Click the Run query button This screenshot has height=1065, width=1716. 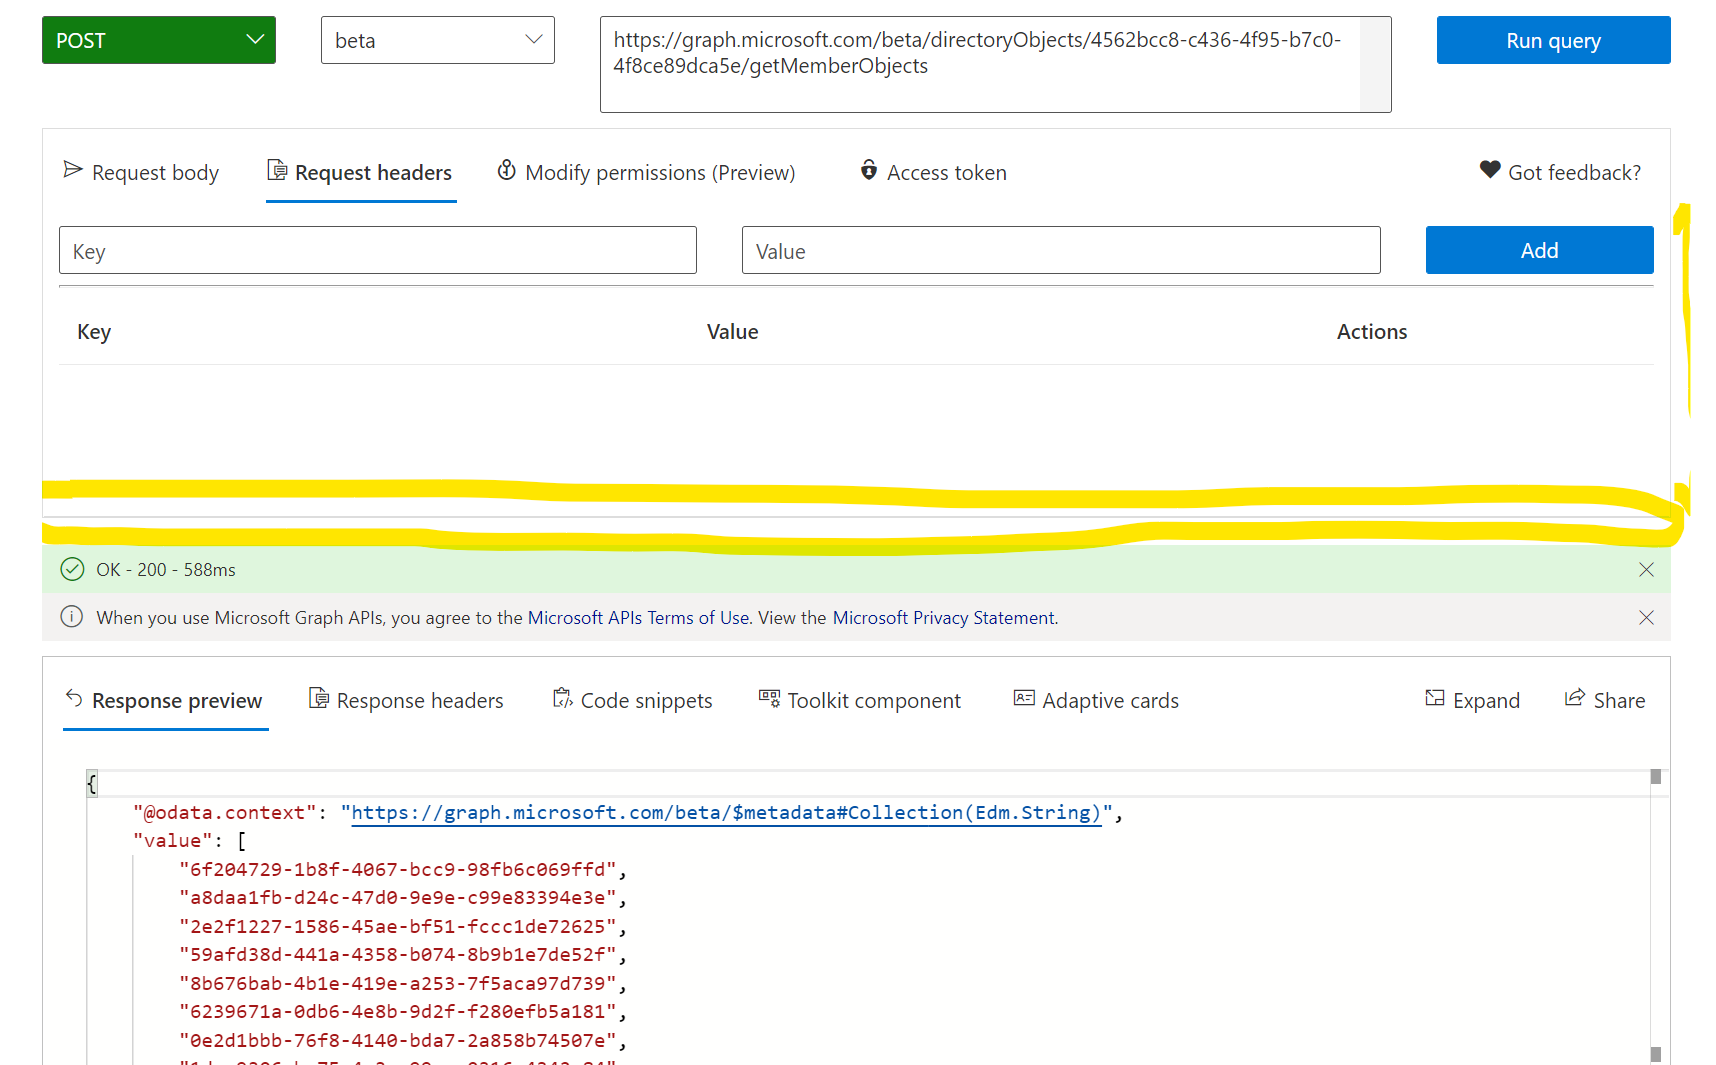click(x=1552, y=40)
